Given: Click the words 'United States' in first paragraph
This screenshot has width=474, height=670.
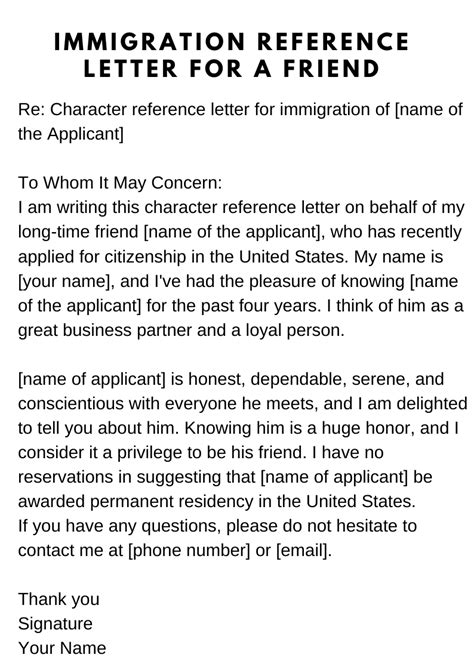Looking at the screenshot, I should click(291, 257).
